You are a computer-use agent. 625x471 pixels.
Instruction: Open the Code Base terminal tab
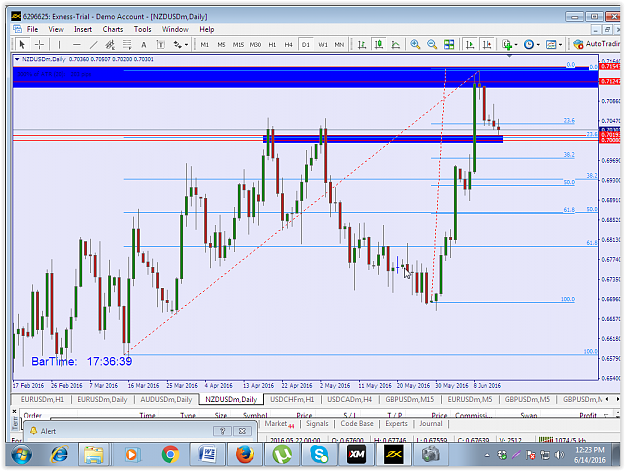[357, 424]
